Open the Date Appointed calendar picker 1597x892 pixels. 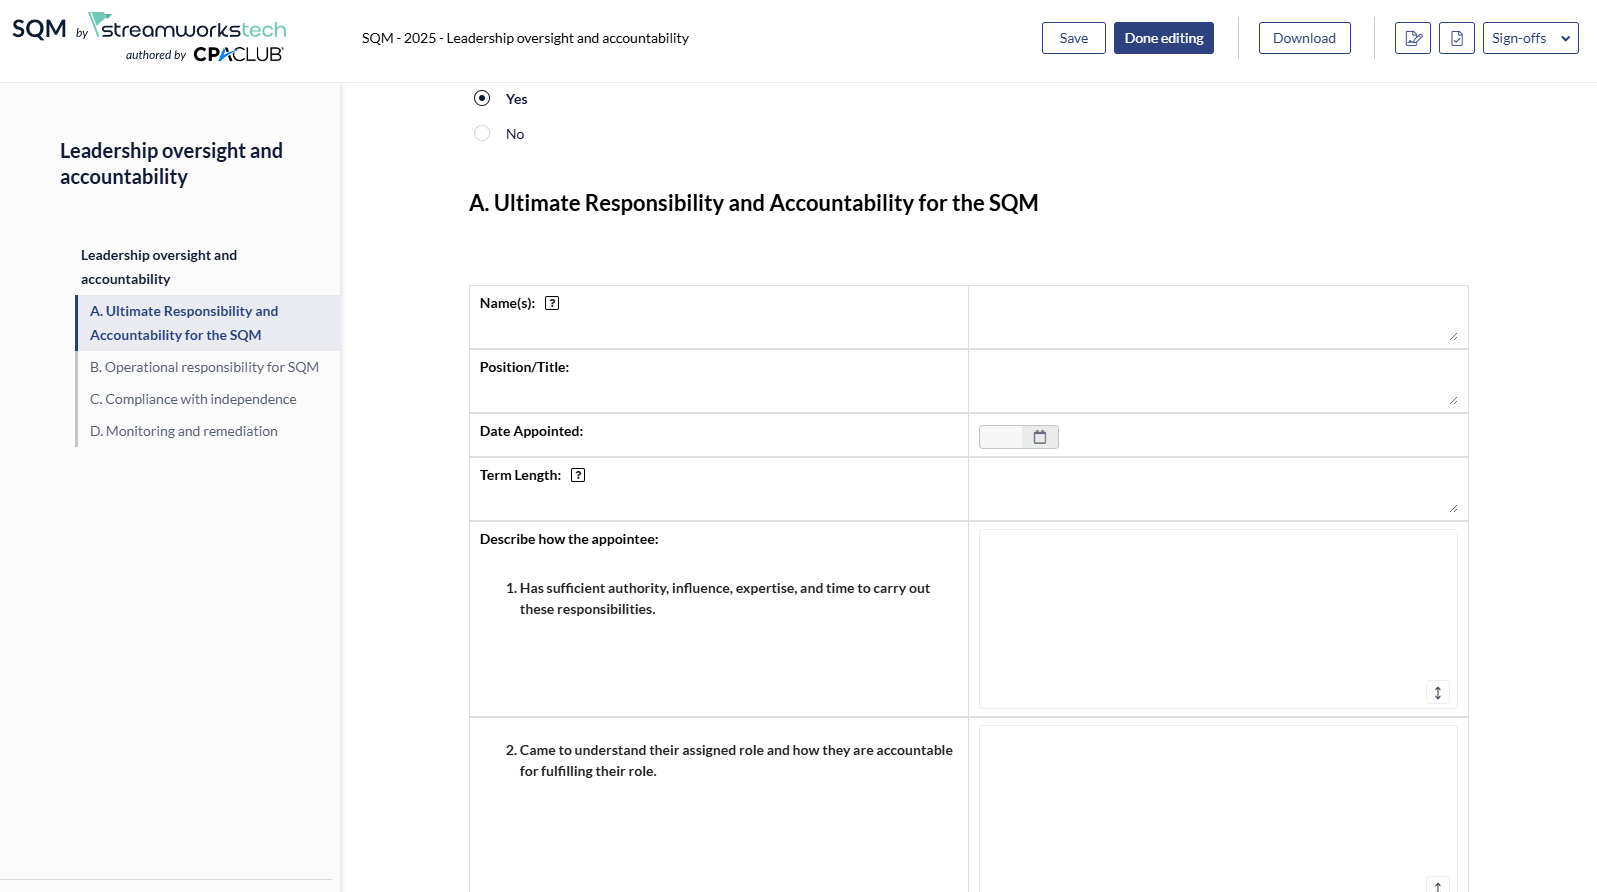[x=1040, y=437]
